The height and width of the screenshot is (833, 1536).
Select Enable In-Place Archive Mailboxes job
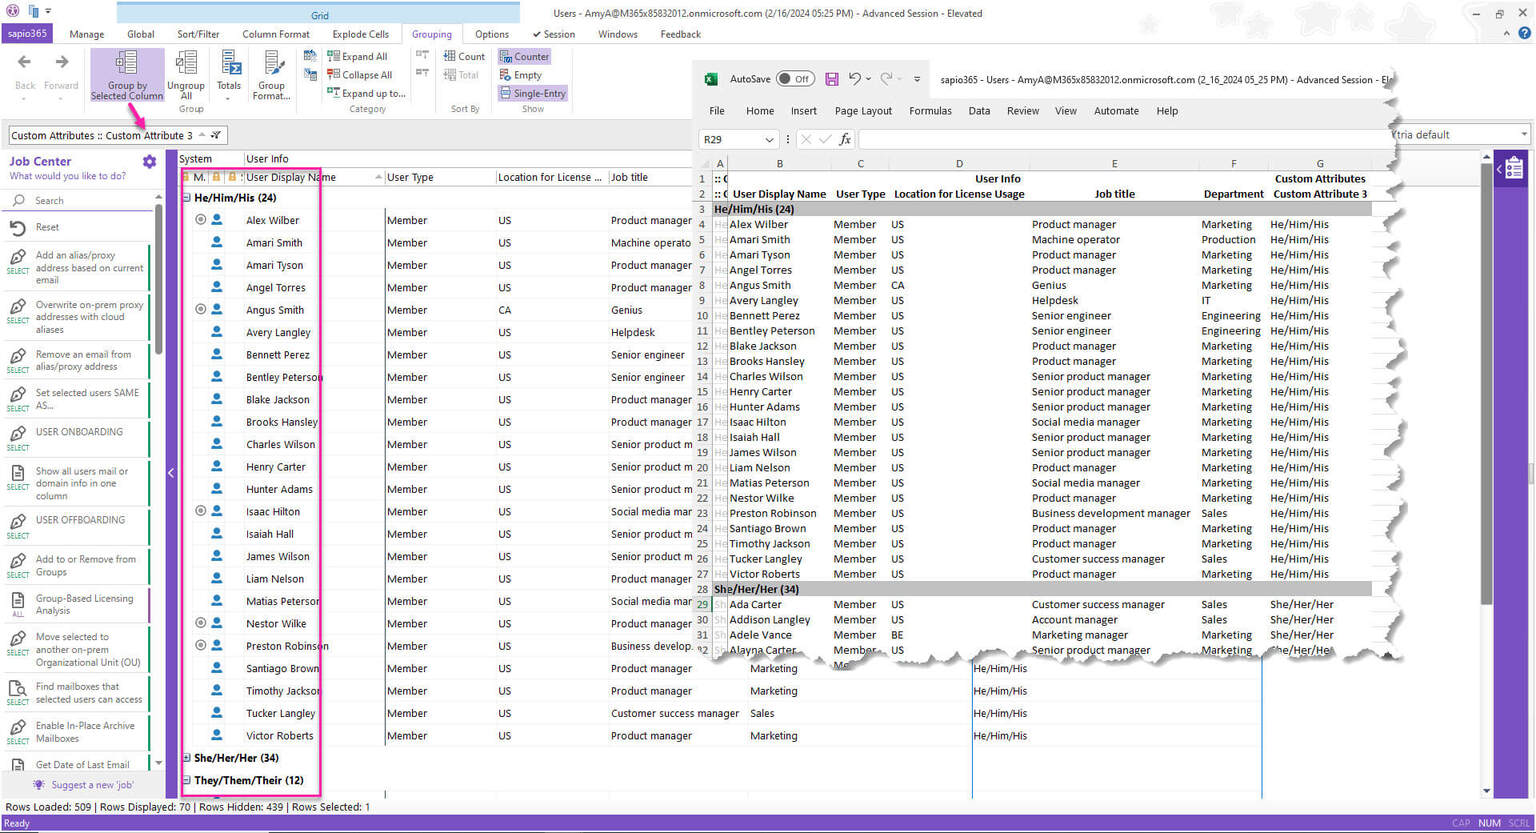(x=80, y=733)
